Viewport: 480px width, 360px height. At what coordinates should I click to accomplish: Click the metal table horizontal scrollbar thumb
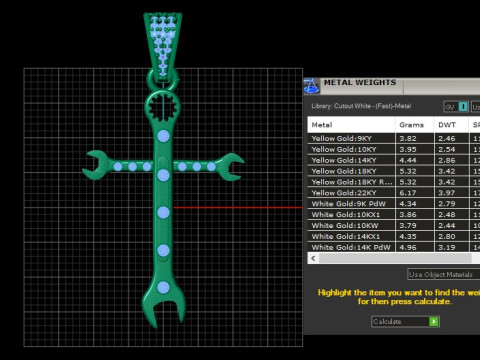(x=395, y=258)
